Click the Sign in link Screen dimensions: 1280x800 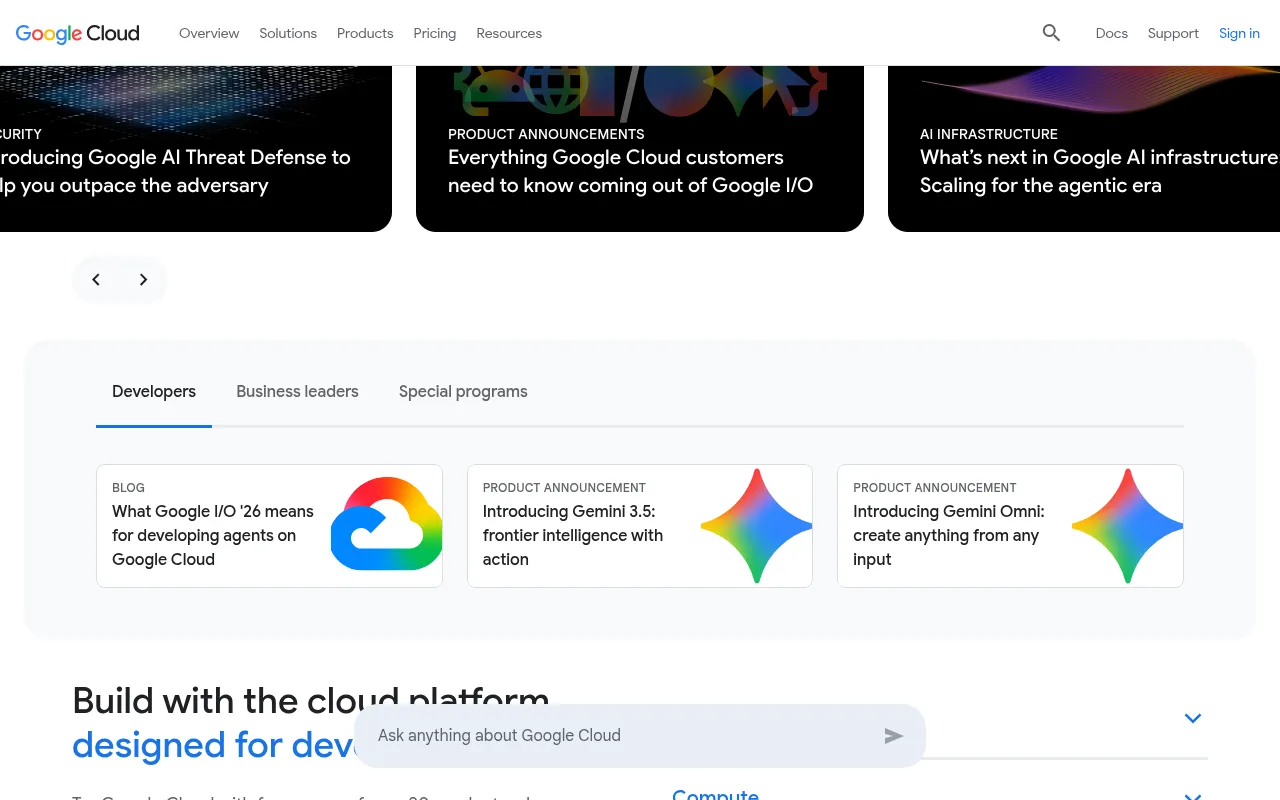click(1239, 33)
